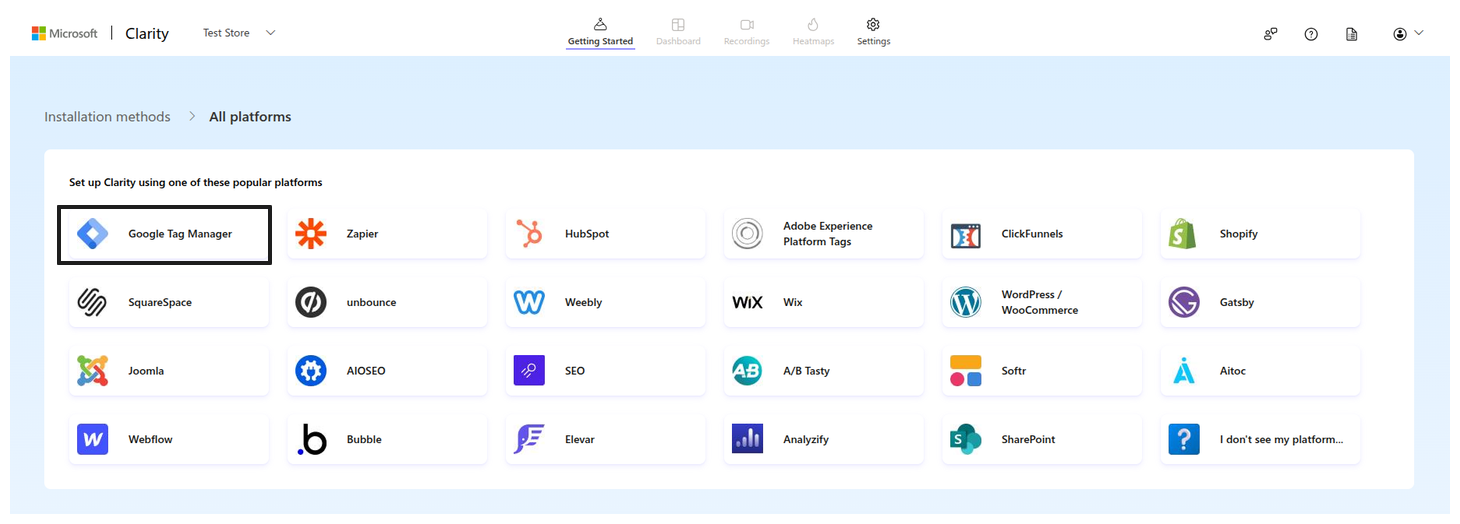
Task: Open the help question mark icon in header
Action: 1311,34
